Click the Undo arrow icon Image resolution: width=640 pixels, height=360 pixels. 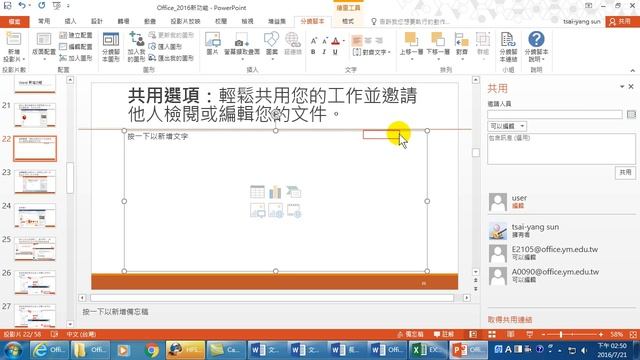pyautogui.click(x=22, y=6)
